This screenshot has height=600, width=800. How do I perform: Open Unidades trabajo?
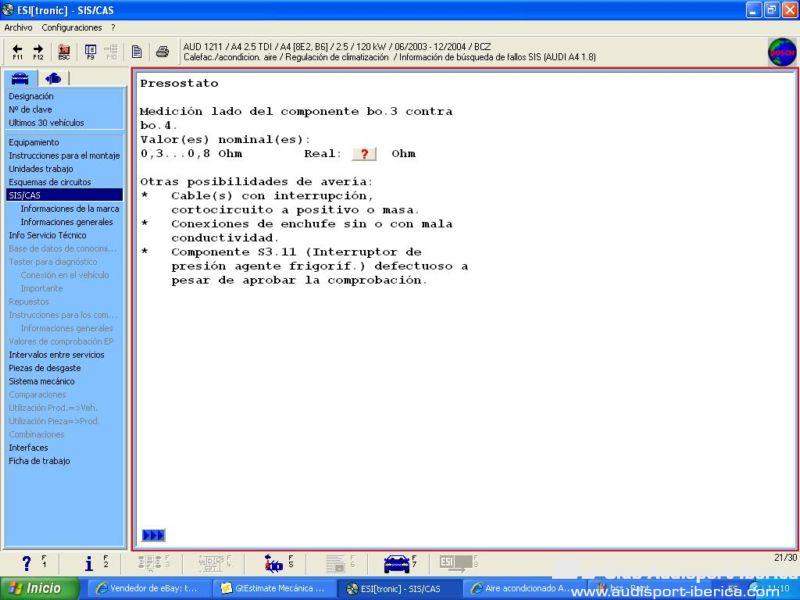pos(41,169)
